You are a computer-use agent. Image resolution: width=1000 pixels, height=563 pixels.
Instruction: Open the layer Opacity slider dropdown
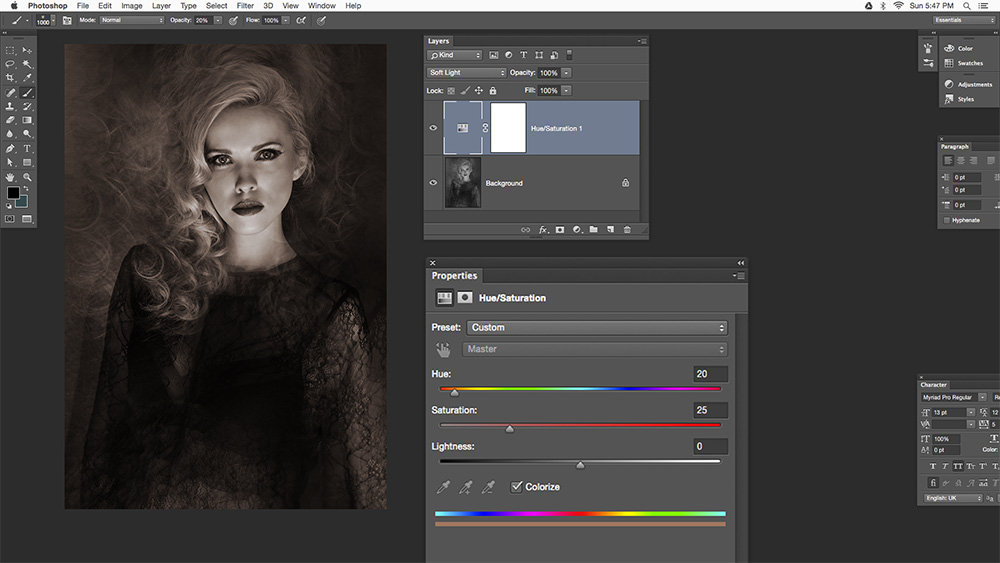coord(566,73)
